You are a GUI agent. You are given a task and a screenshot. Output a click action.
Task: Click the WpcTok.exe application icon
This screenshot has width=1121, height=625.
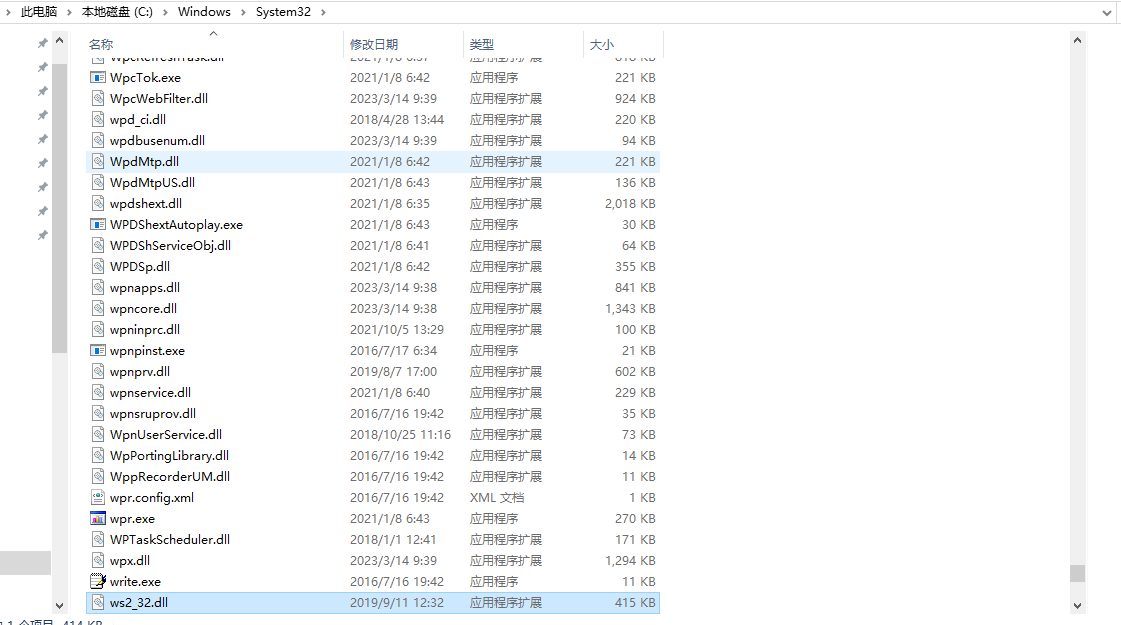[97, 77]
